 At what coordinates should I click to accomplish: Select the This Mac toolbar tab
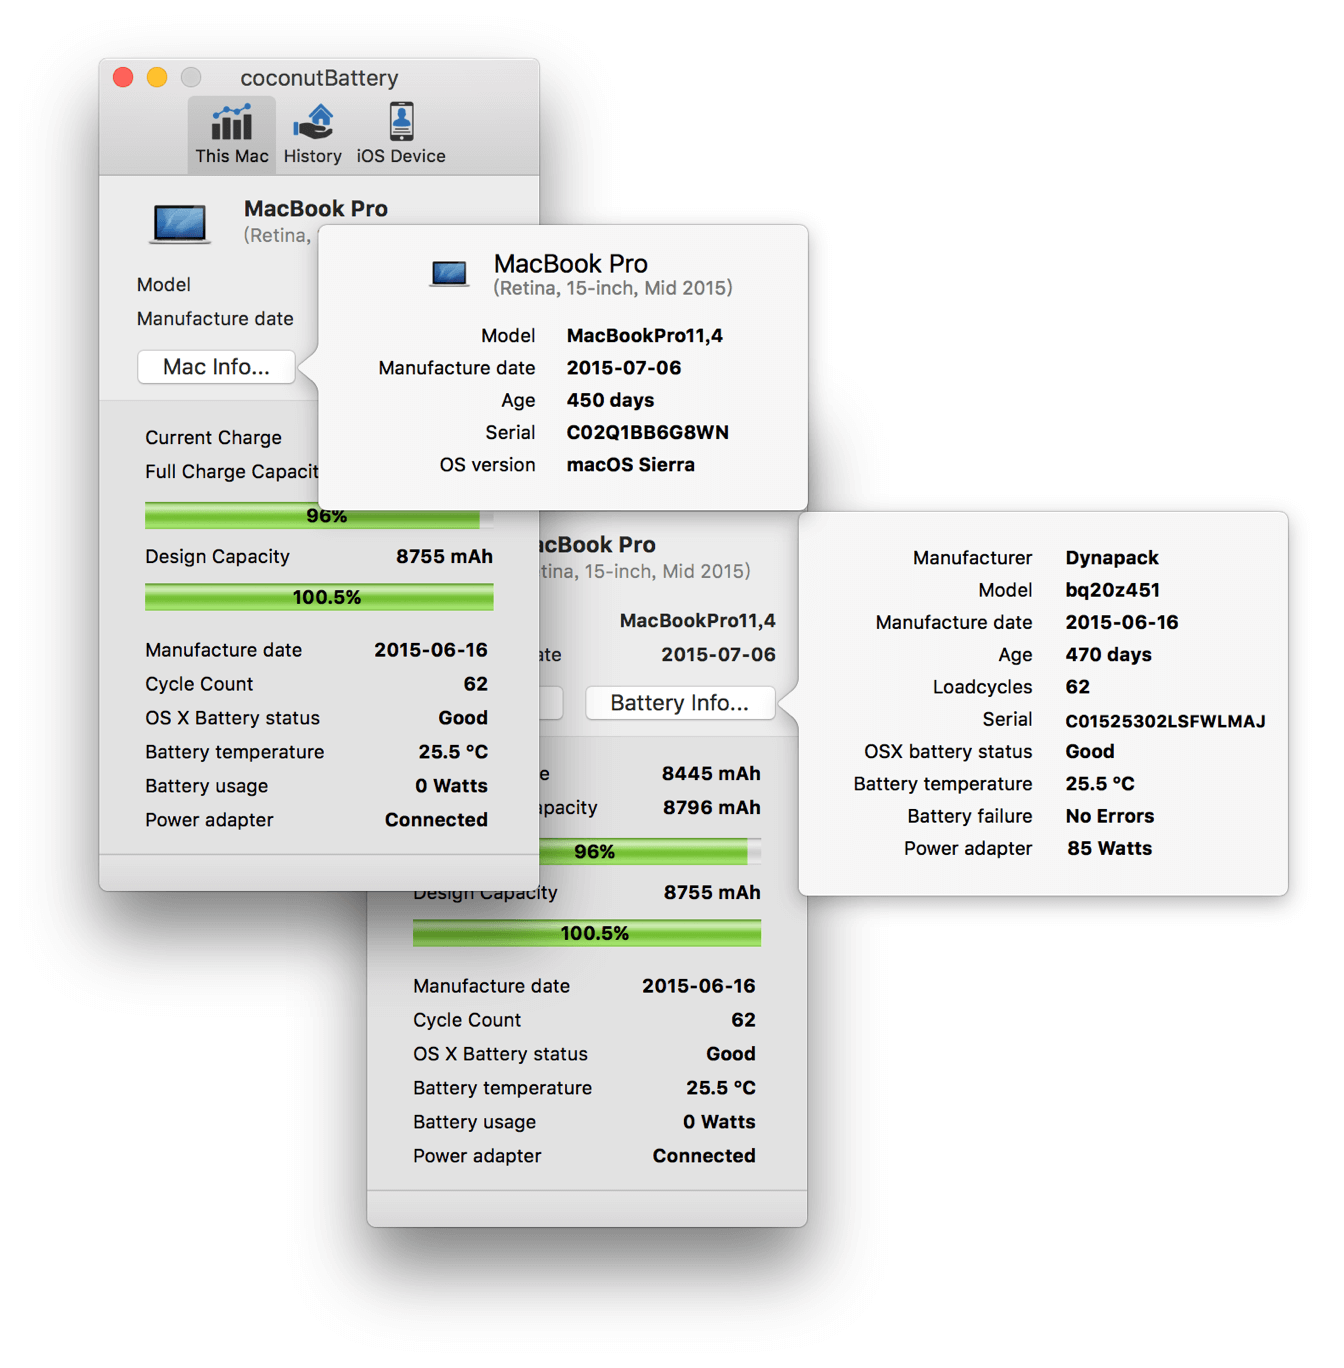(x=231, y=133)
